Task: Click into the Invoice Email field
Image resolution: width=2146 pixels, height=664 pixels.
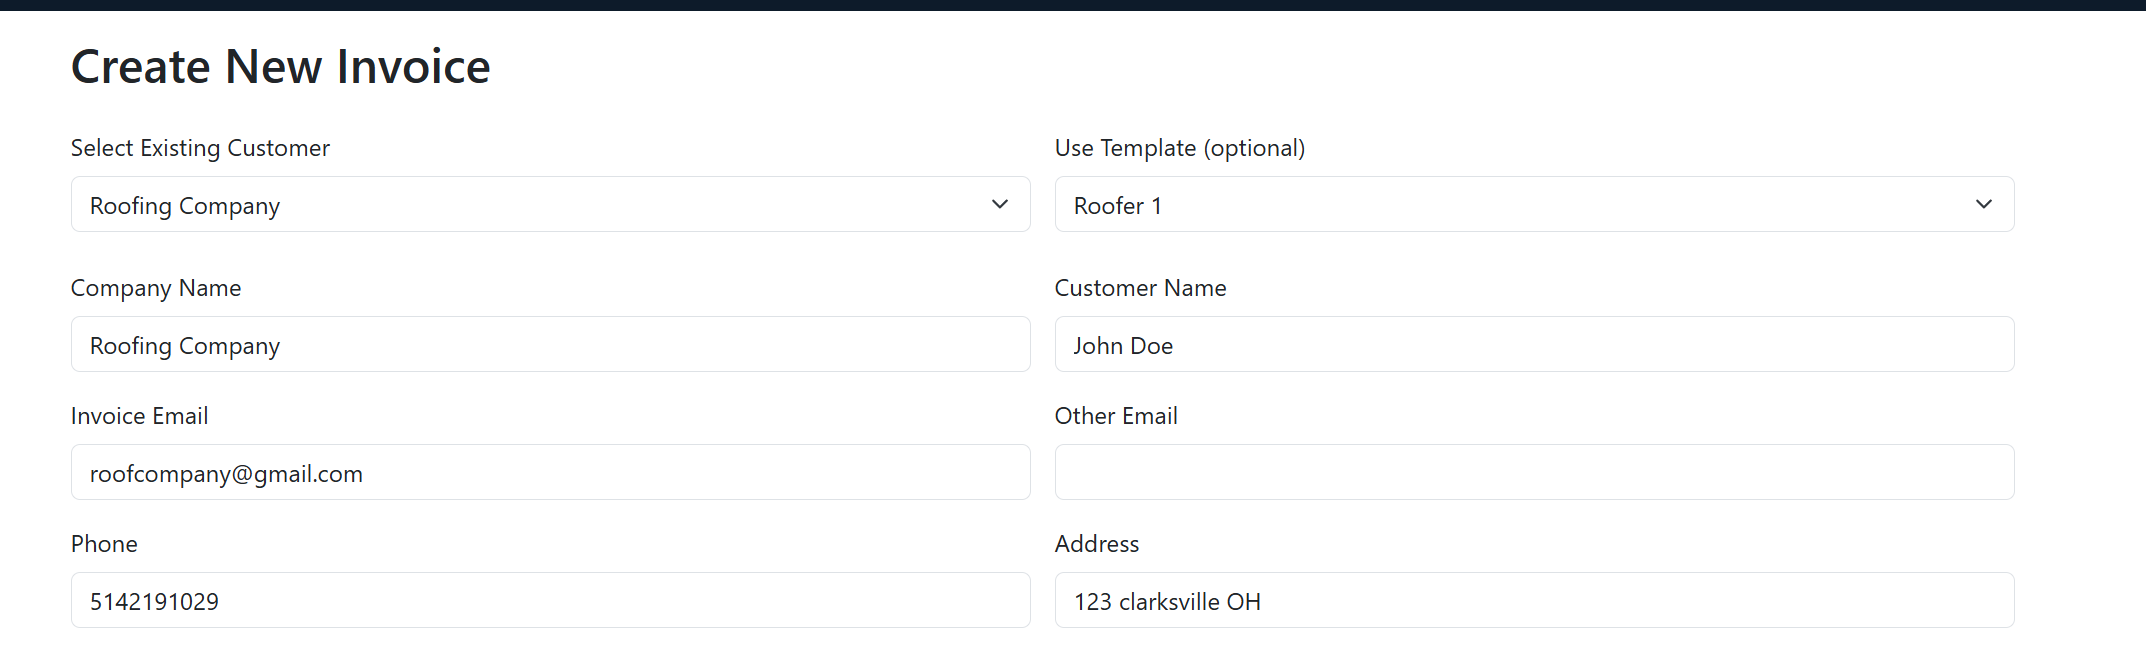Action: pos(550,473)
